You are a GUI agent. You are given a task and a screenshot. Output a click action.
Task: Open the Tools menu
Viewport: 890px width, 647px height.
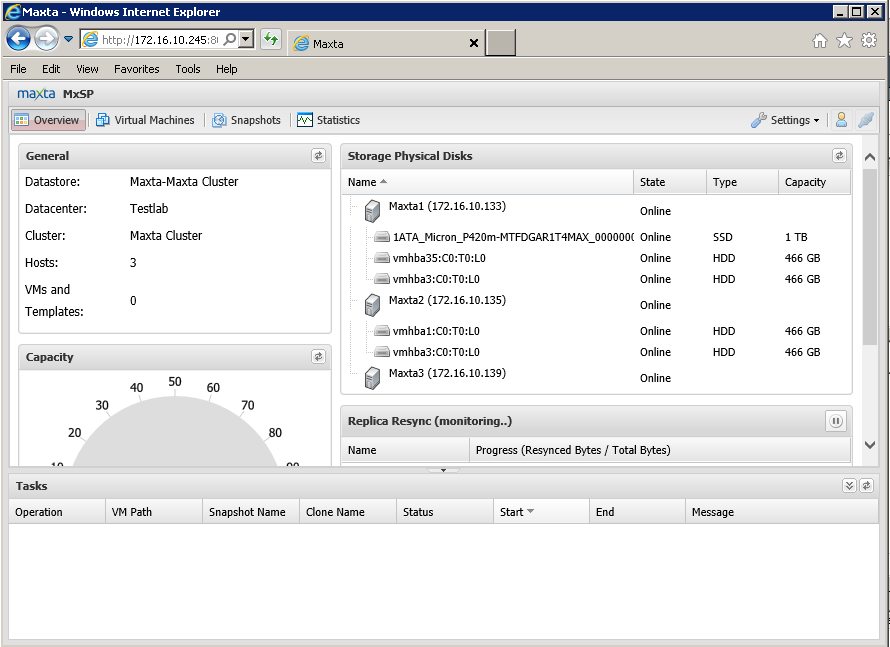[x=188, y=69]
